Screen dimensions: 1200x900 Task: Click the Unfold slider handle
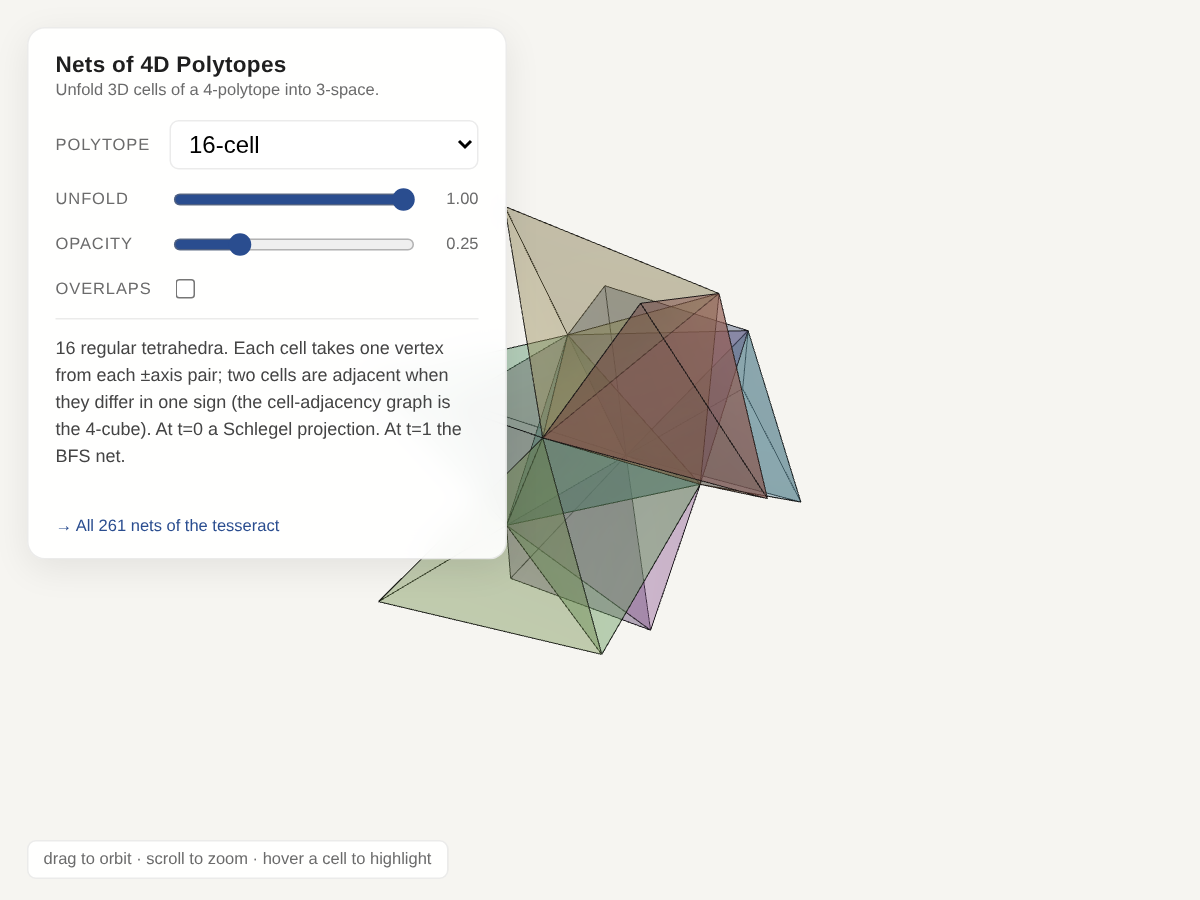(x=403, y=199)
